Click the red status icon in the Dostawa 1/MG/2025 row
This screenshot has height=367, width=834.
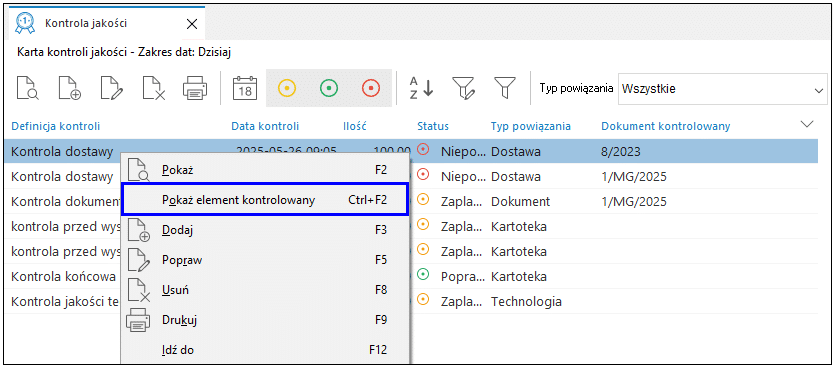[423, 173]
